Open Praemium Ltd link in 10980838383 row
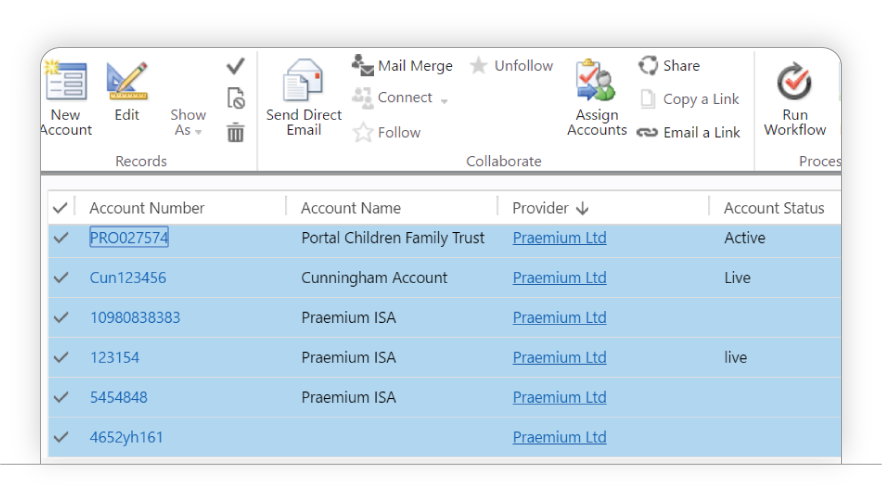 pos(559,318)
